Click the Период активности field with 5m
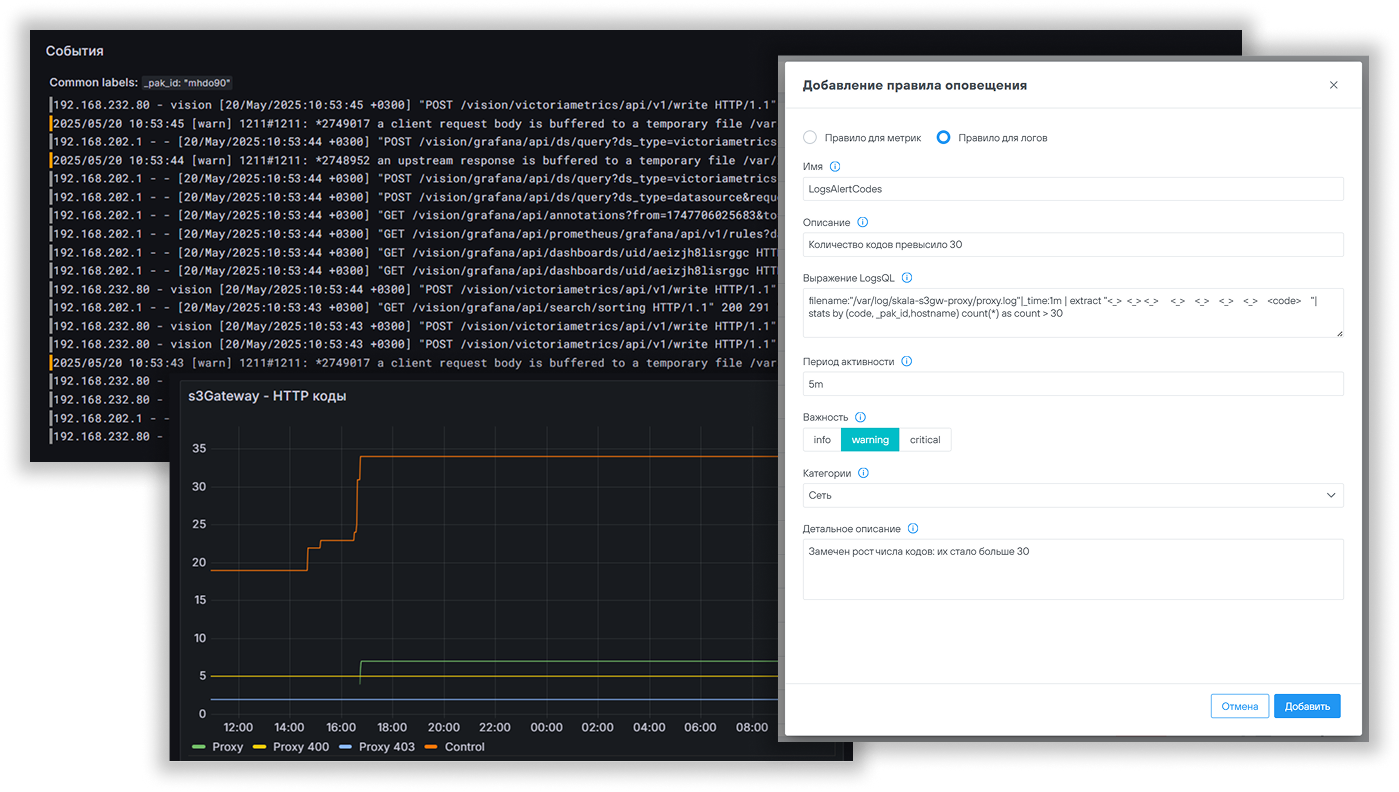Viewport: 1399px width, 792px height. 1072,384
